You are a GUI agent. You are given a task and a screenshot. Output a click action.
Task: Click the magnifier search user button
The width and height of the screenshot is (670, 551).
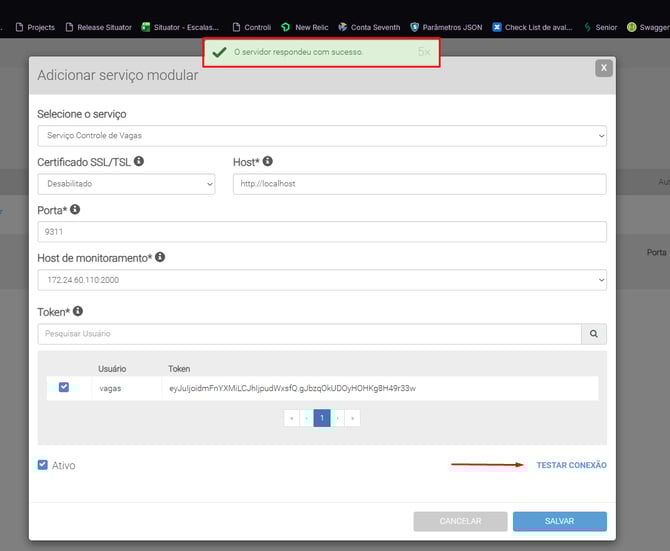(594, 334)
